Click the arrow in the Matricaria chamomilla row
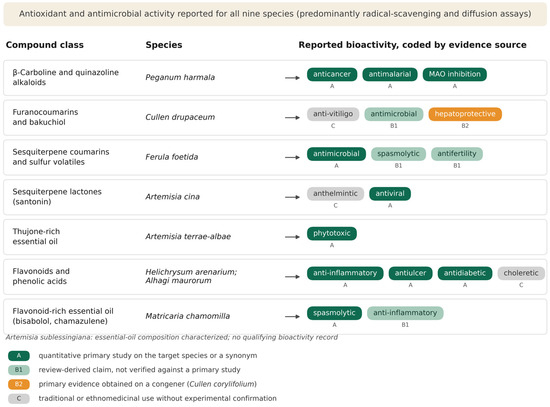Screen dimensions: 550x407 [292, 316]
